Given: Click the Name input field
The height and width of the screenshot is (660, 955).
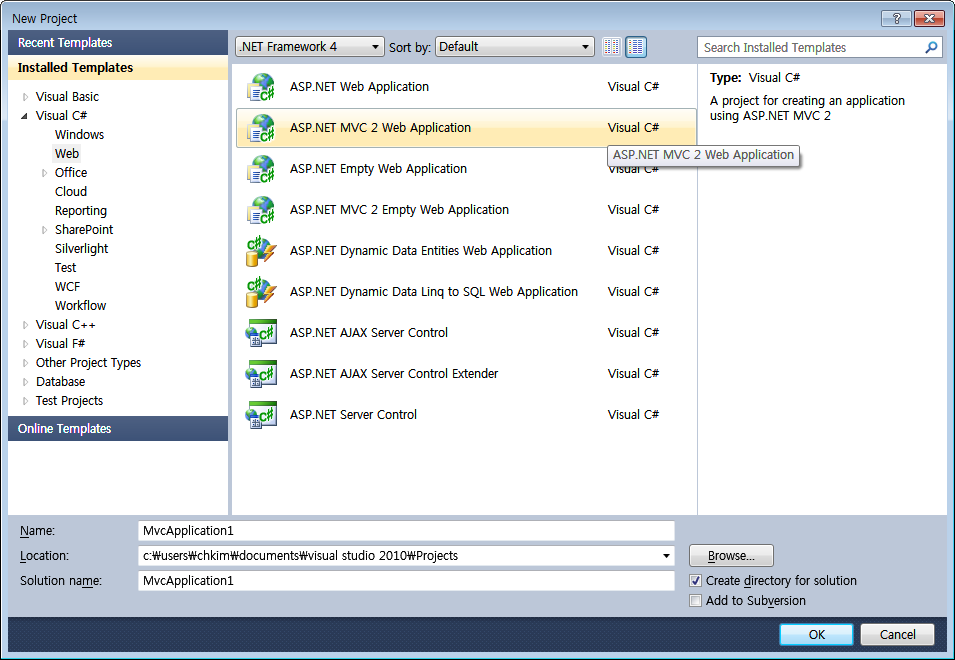Looking at the screenshot, I should [x=406, y=531].
